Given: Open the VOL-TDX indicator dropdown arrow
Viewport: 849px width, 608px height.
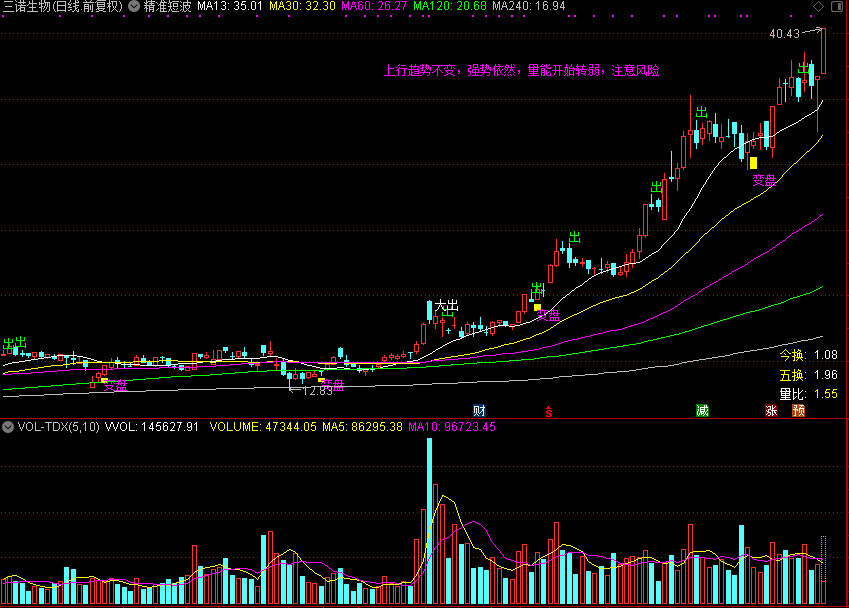Looking at the screenshot, I should [8, 427].
